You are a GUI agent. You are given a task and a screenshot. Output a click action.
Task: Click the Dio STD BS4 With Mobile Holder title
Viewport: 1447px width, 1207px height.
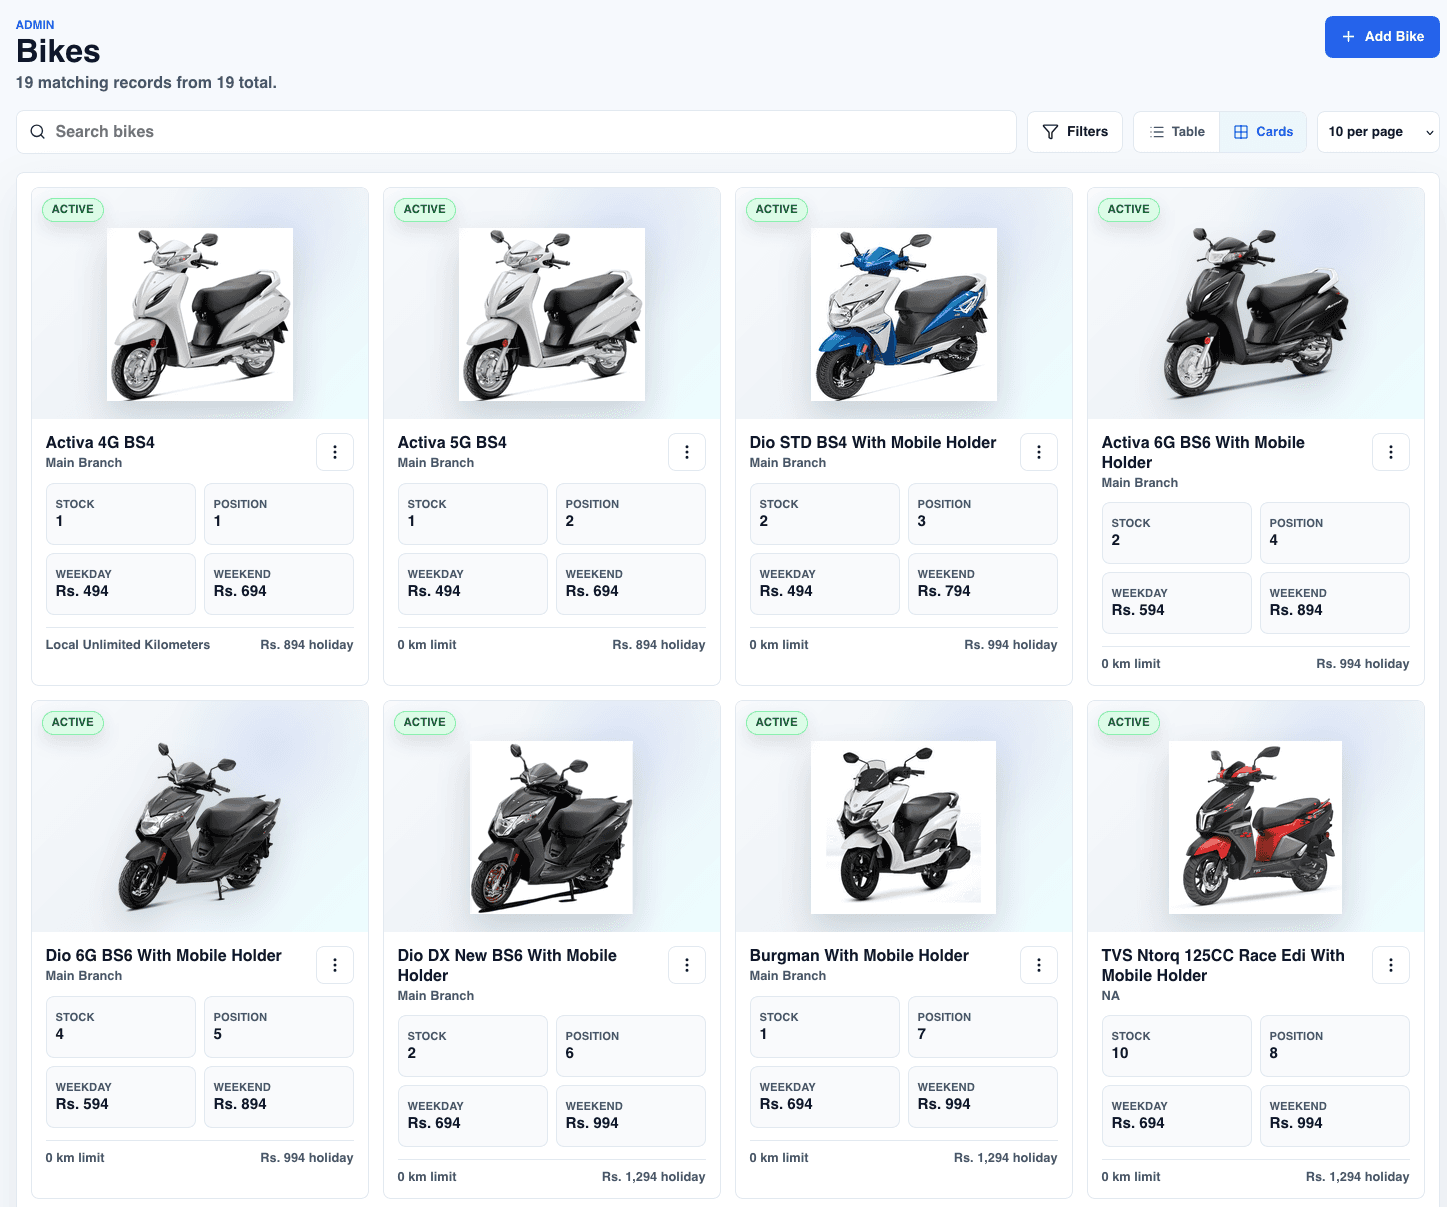click(x=873, y=443)
